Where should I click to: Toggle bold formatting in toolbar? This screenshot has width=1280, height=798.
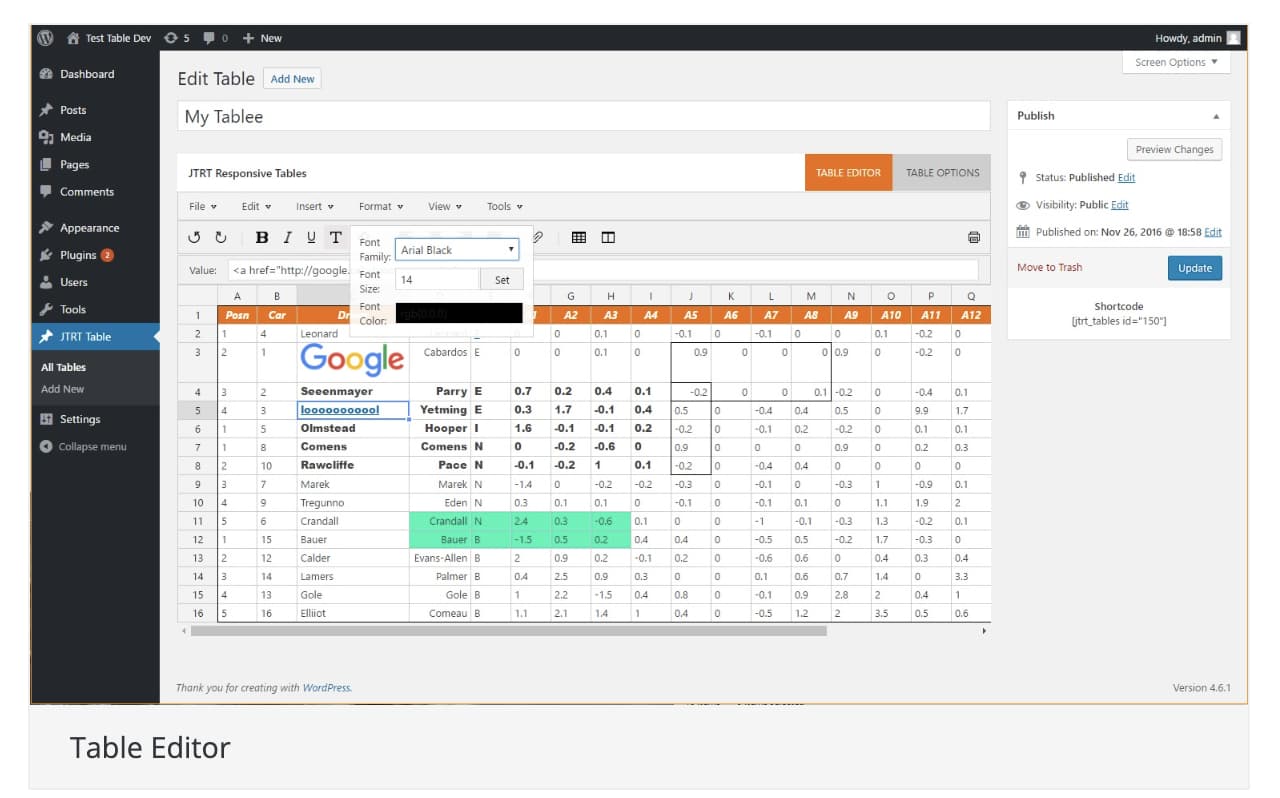click(x=262, y=237)
